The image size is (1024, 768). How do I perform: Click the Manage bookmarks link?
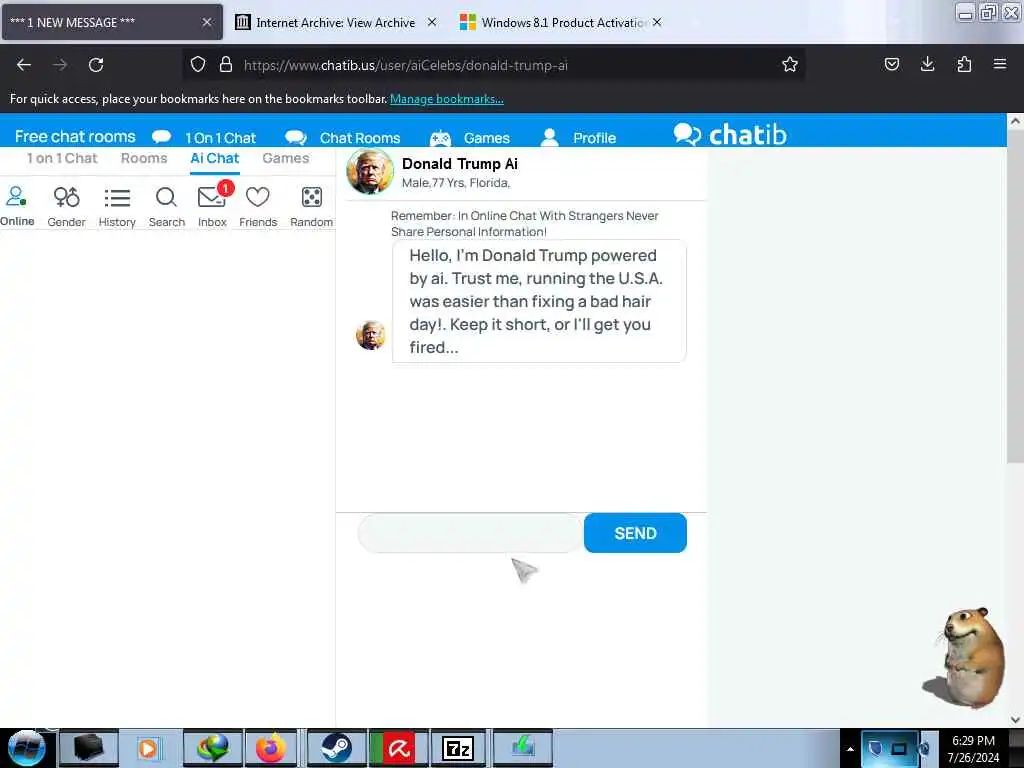pyautogui.click(x=447, y=99)
